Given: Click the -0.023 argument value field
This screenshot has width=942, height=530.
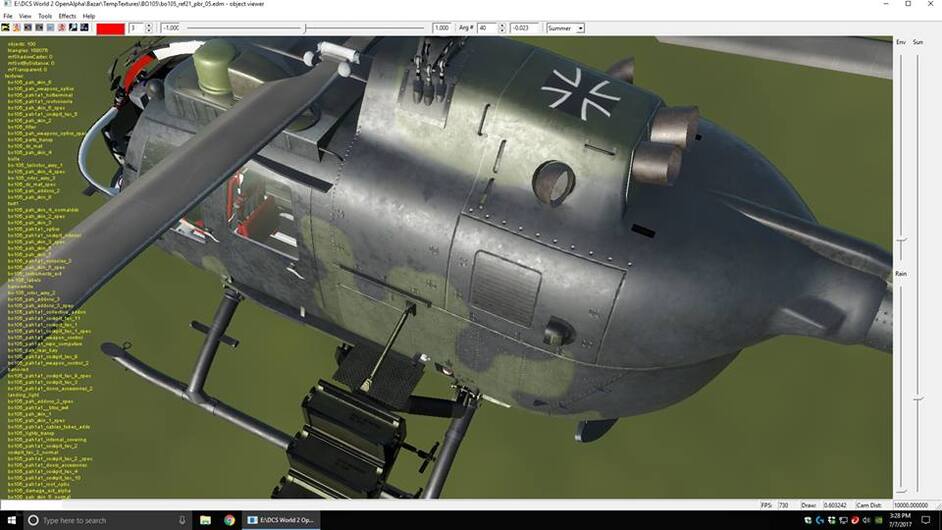Looking at the screenshot, I should pyautogui.click(x=522, y=28).
